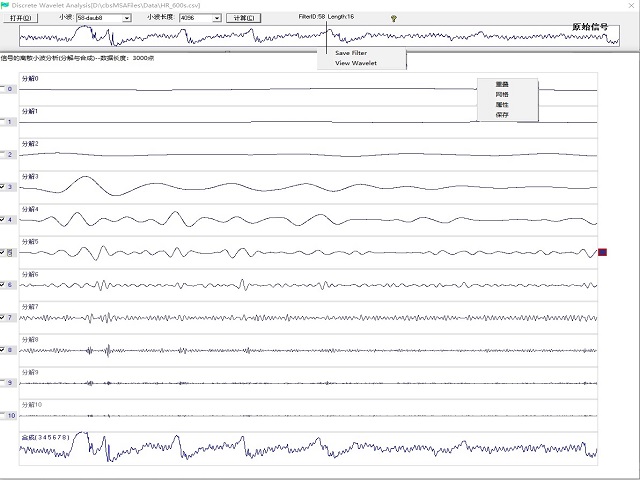Click the 'FilterID:58 Length:16' status text
This screenshot has width=640, height=480.
(326, 17)
